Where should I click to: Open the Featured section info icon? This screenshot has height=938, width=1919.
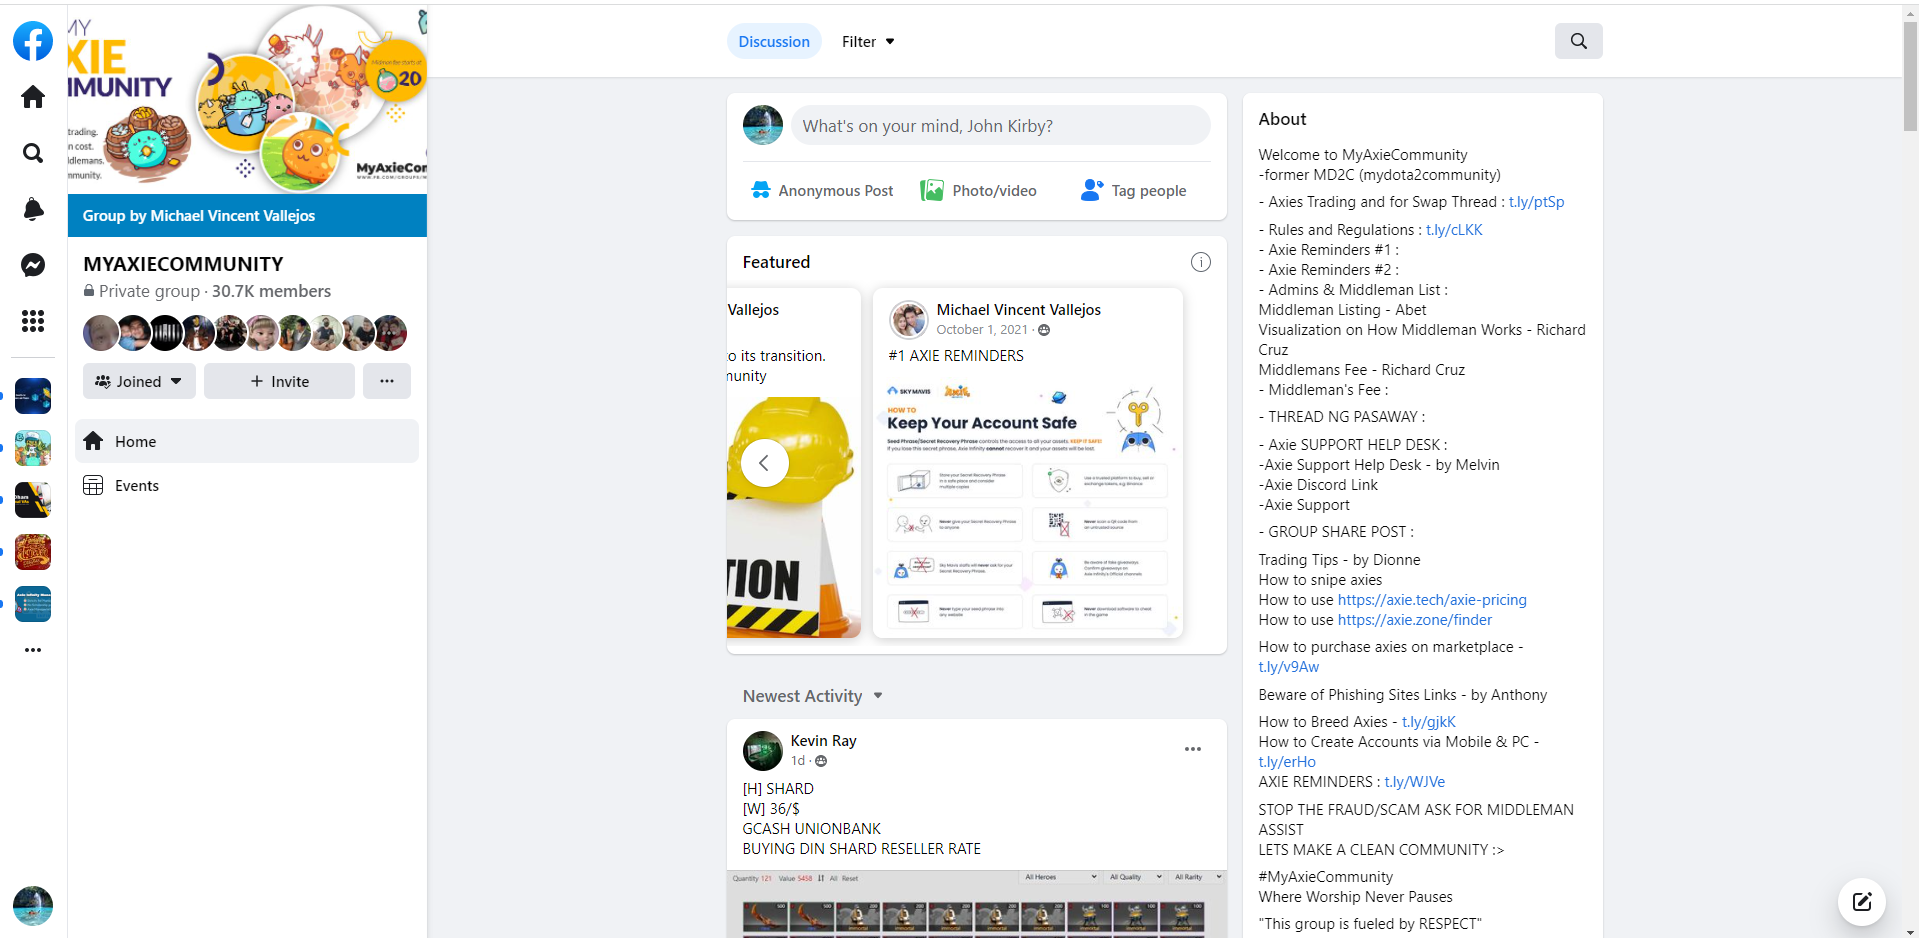pyautogui.click(x=1200, y=262)
